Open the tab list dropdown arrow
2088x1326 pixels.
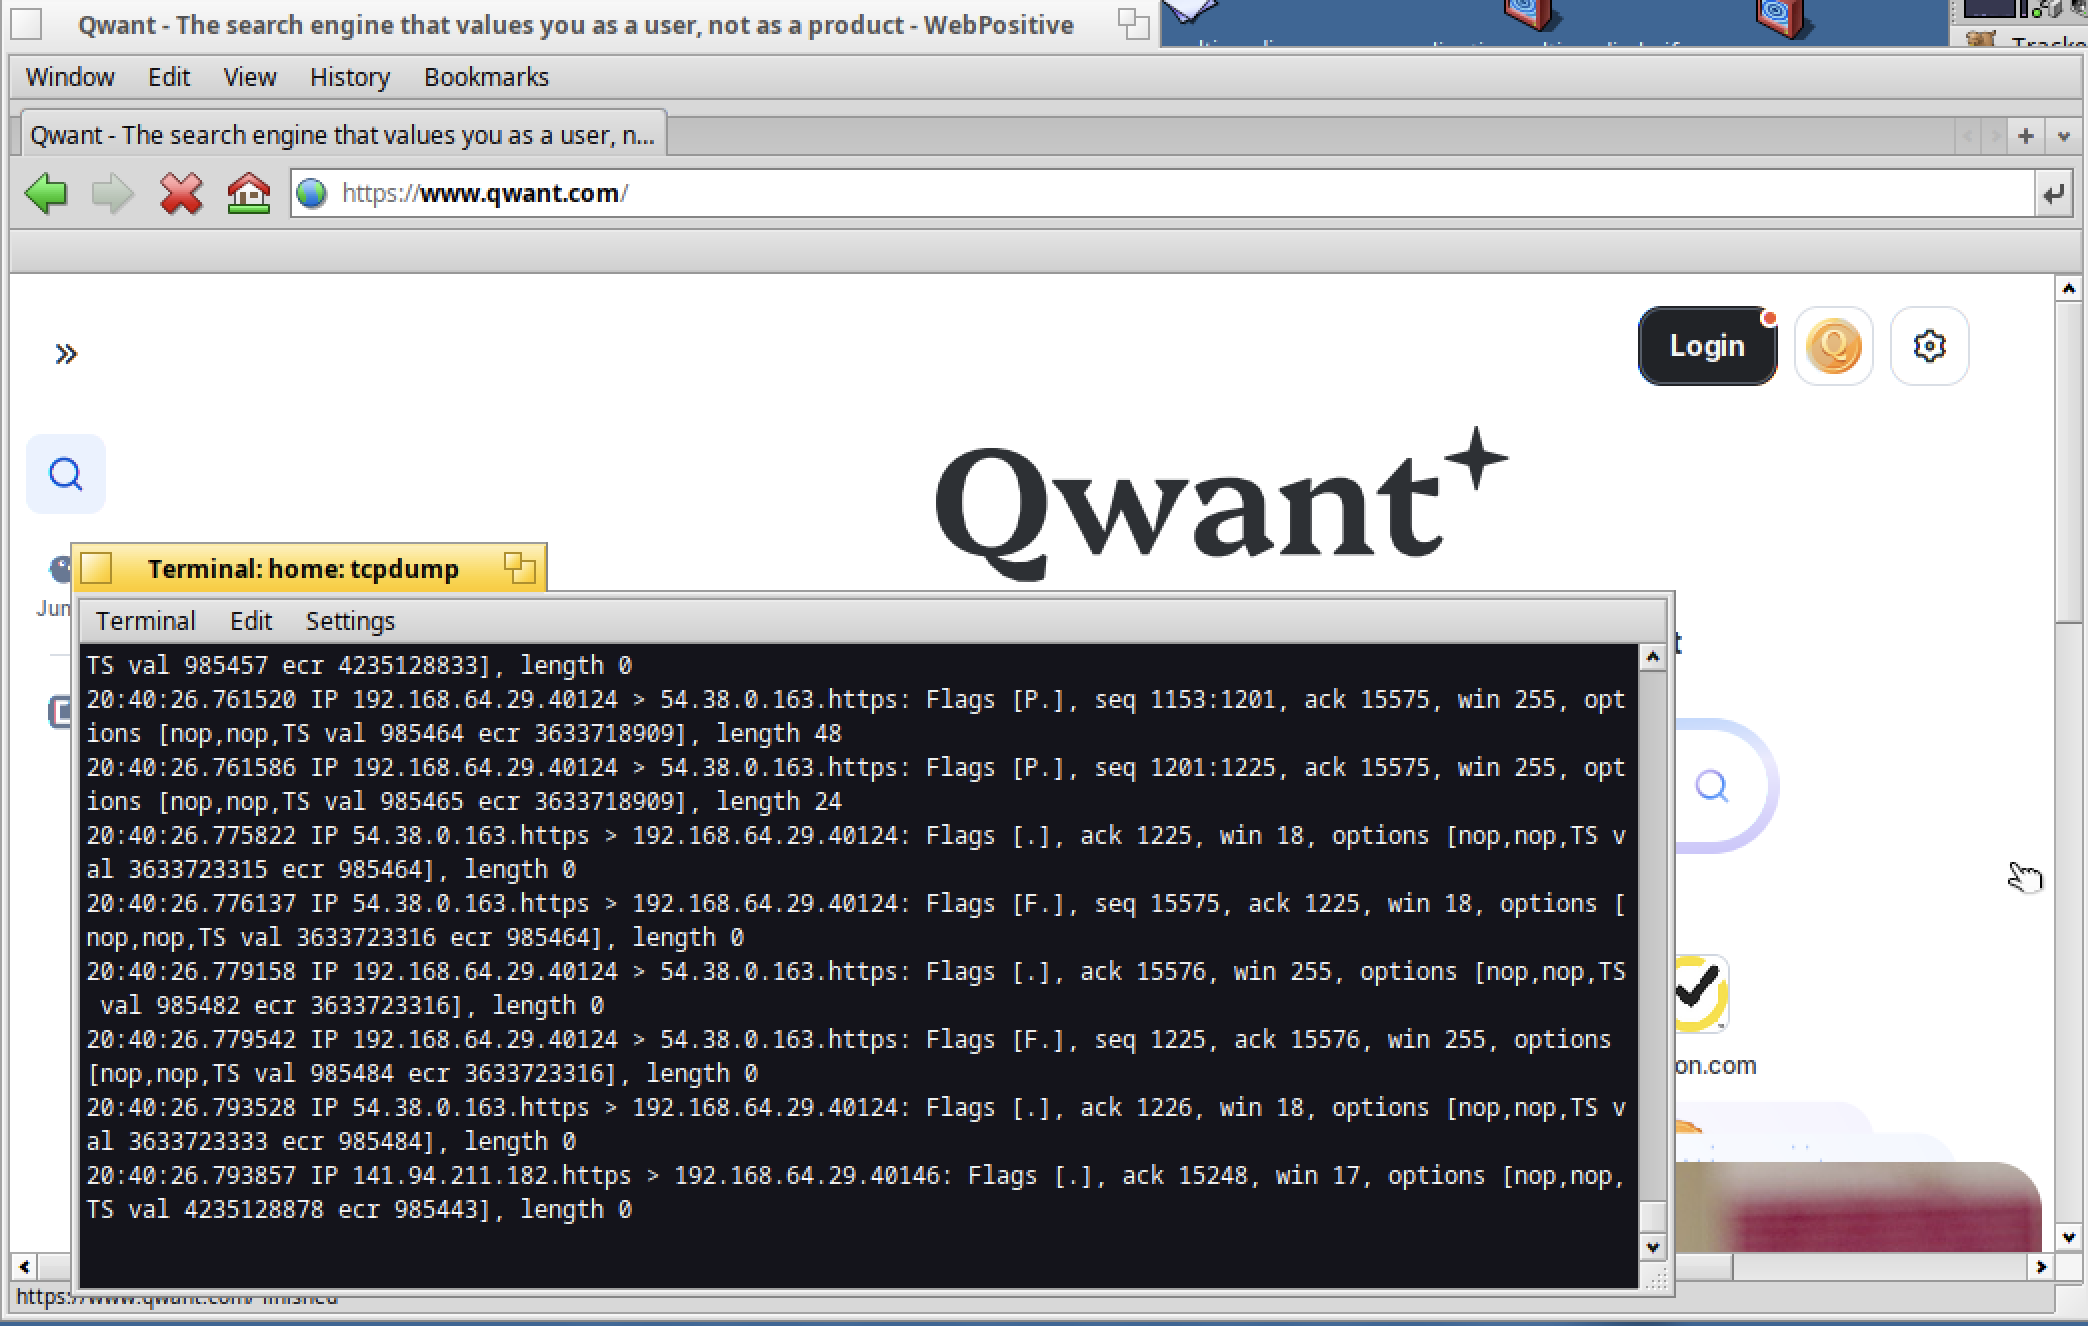pos(2063,136)
